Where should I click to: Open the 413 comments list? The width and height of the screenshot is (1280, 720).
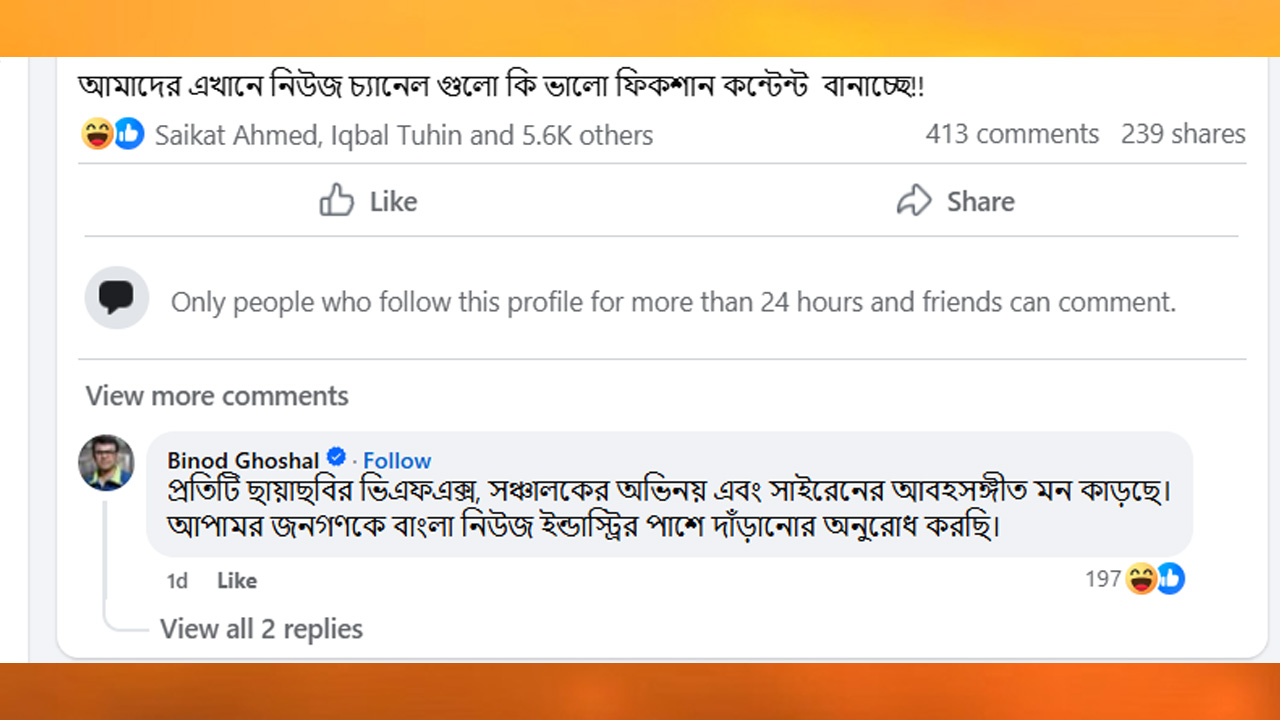[1012, 134]
